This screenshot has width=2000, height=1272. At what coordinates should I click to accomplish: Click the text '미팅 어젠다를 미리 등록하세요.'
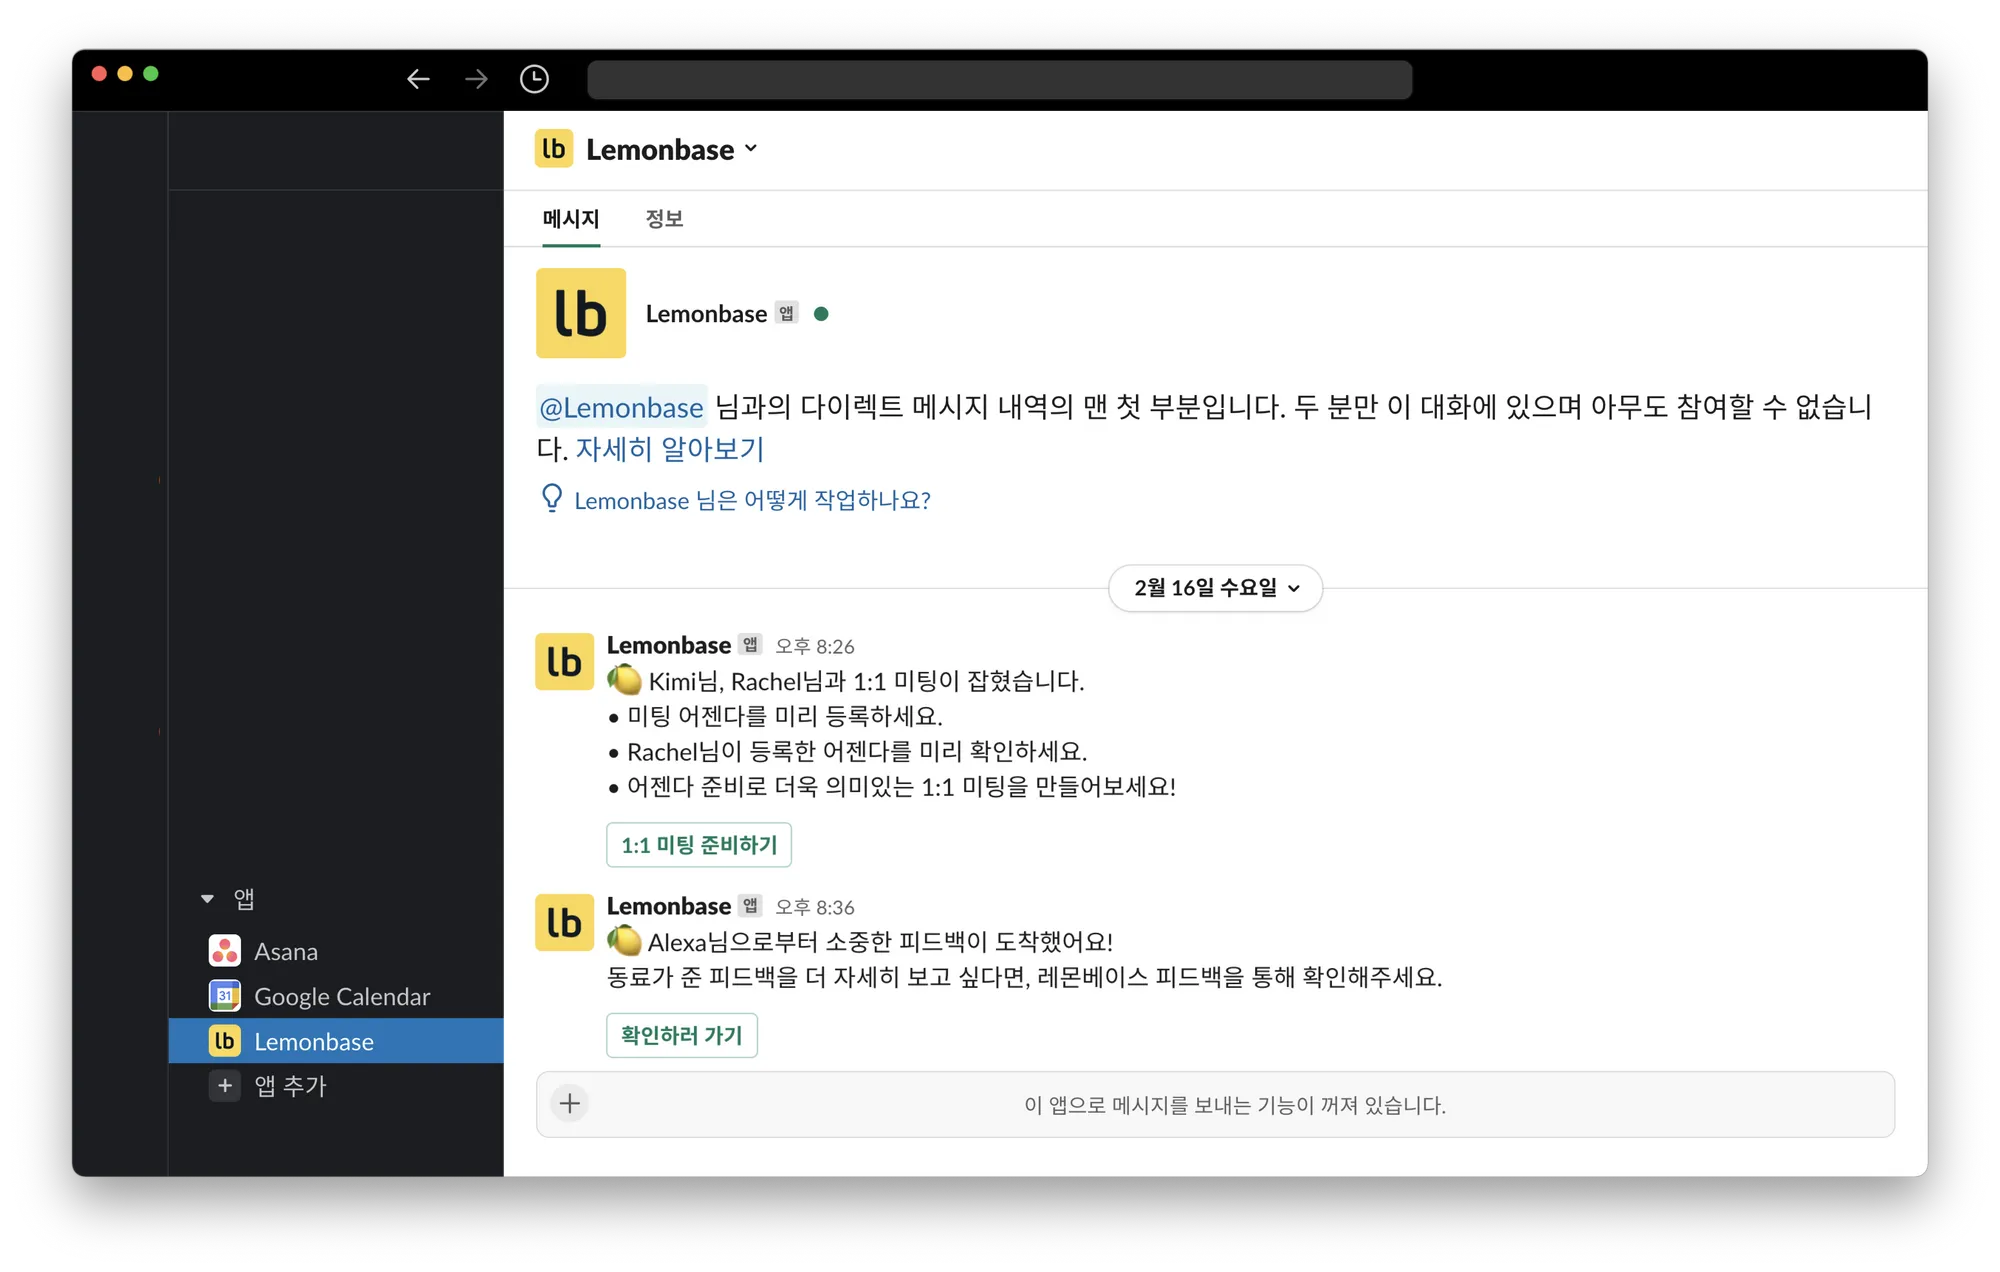(785, 717)
